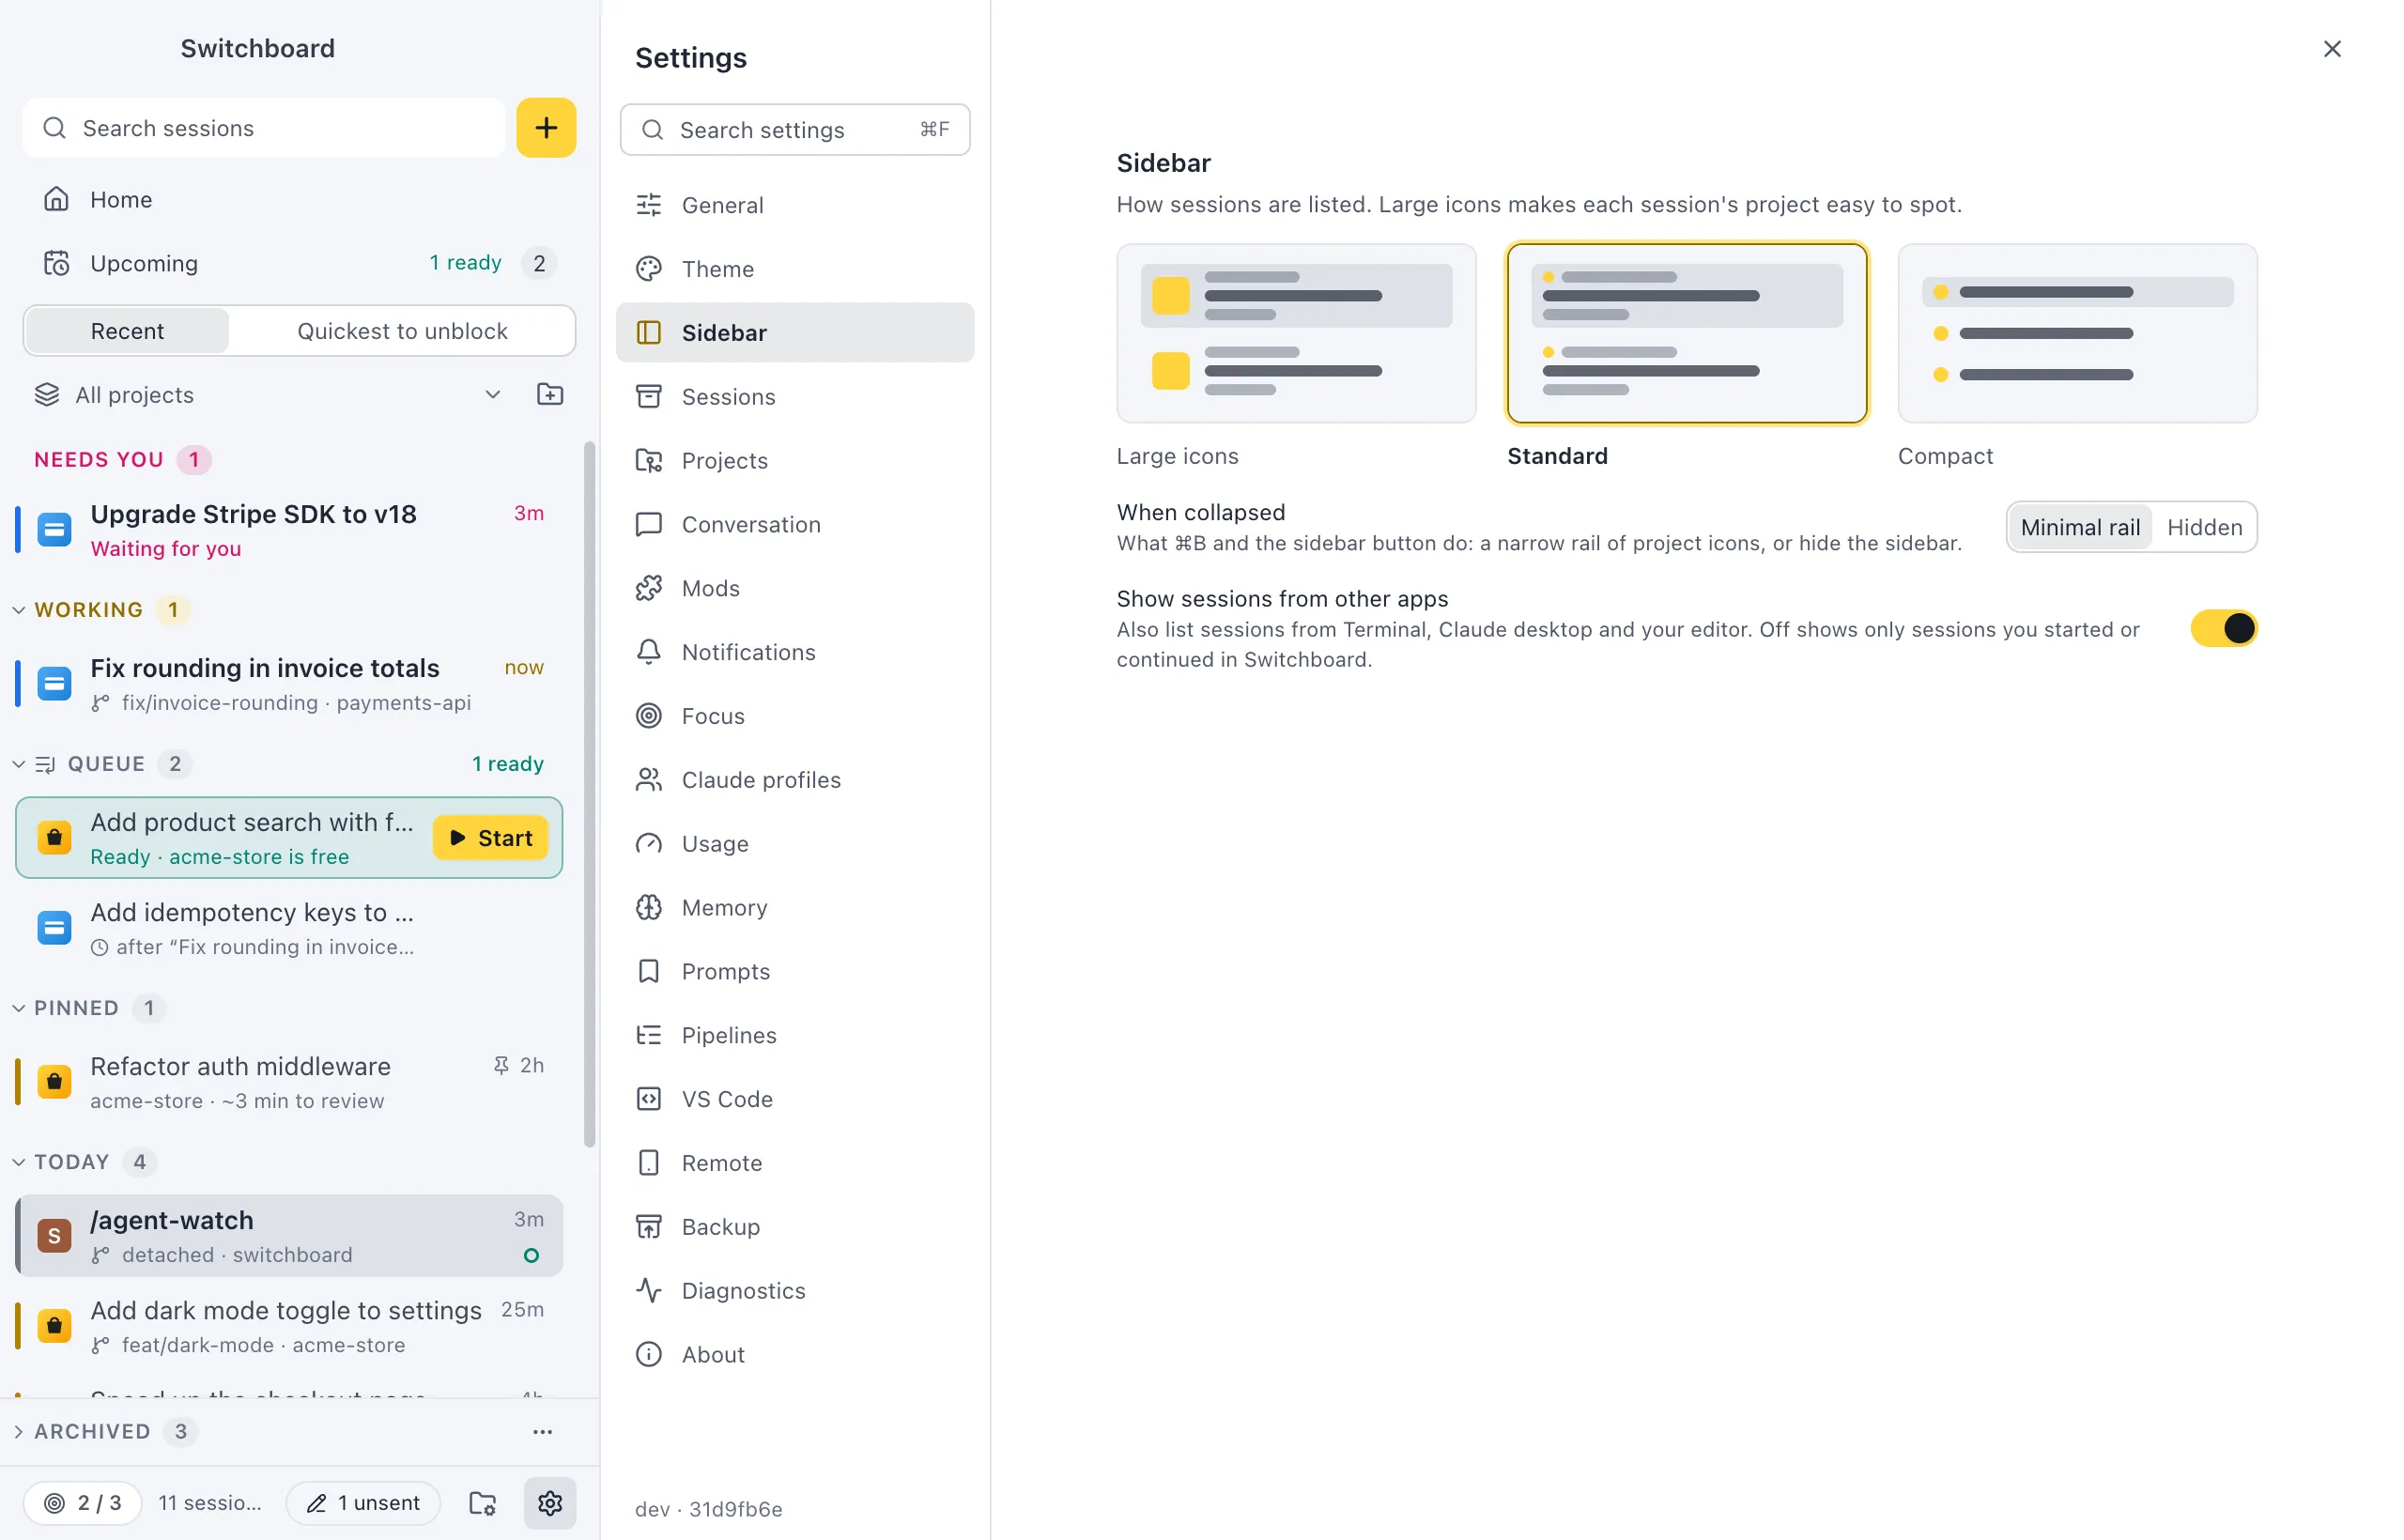
Task: Choose the Large icons sidebar layout
Action: (x=1296, y=334)
